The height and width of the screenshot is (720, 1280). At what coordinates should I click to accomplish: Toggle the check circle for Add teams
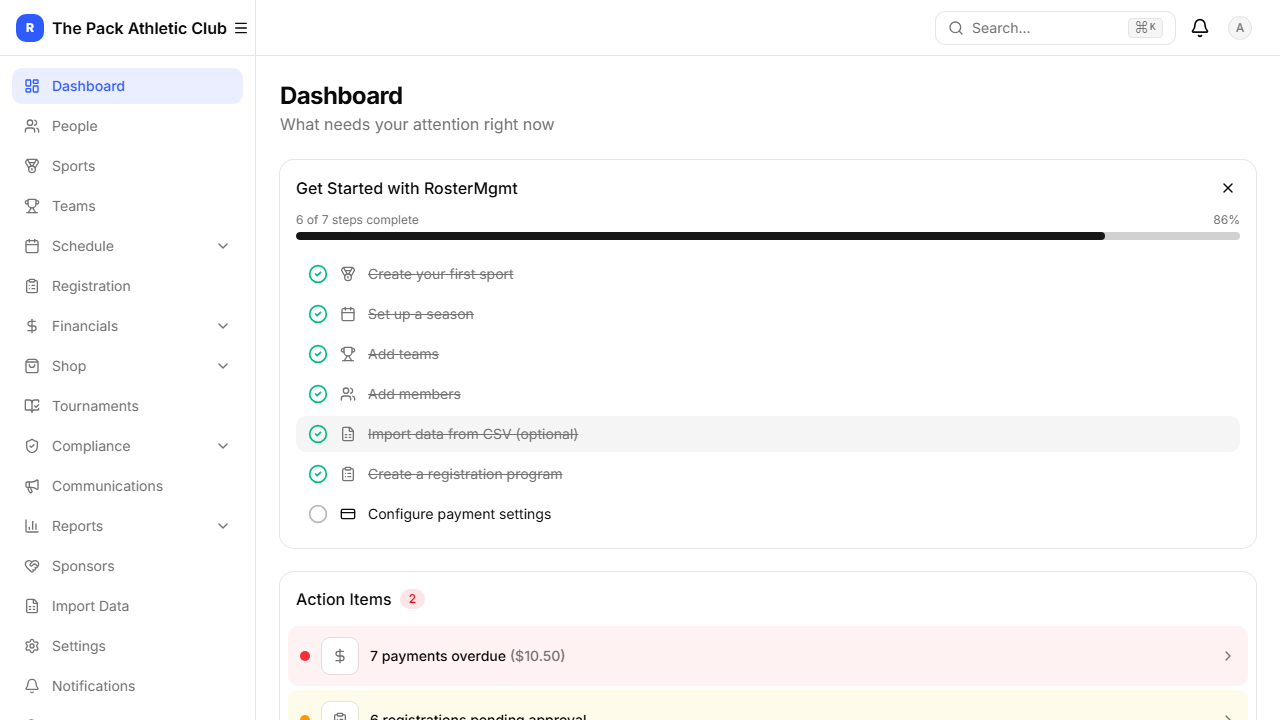[x=318, y=354]
